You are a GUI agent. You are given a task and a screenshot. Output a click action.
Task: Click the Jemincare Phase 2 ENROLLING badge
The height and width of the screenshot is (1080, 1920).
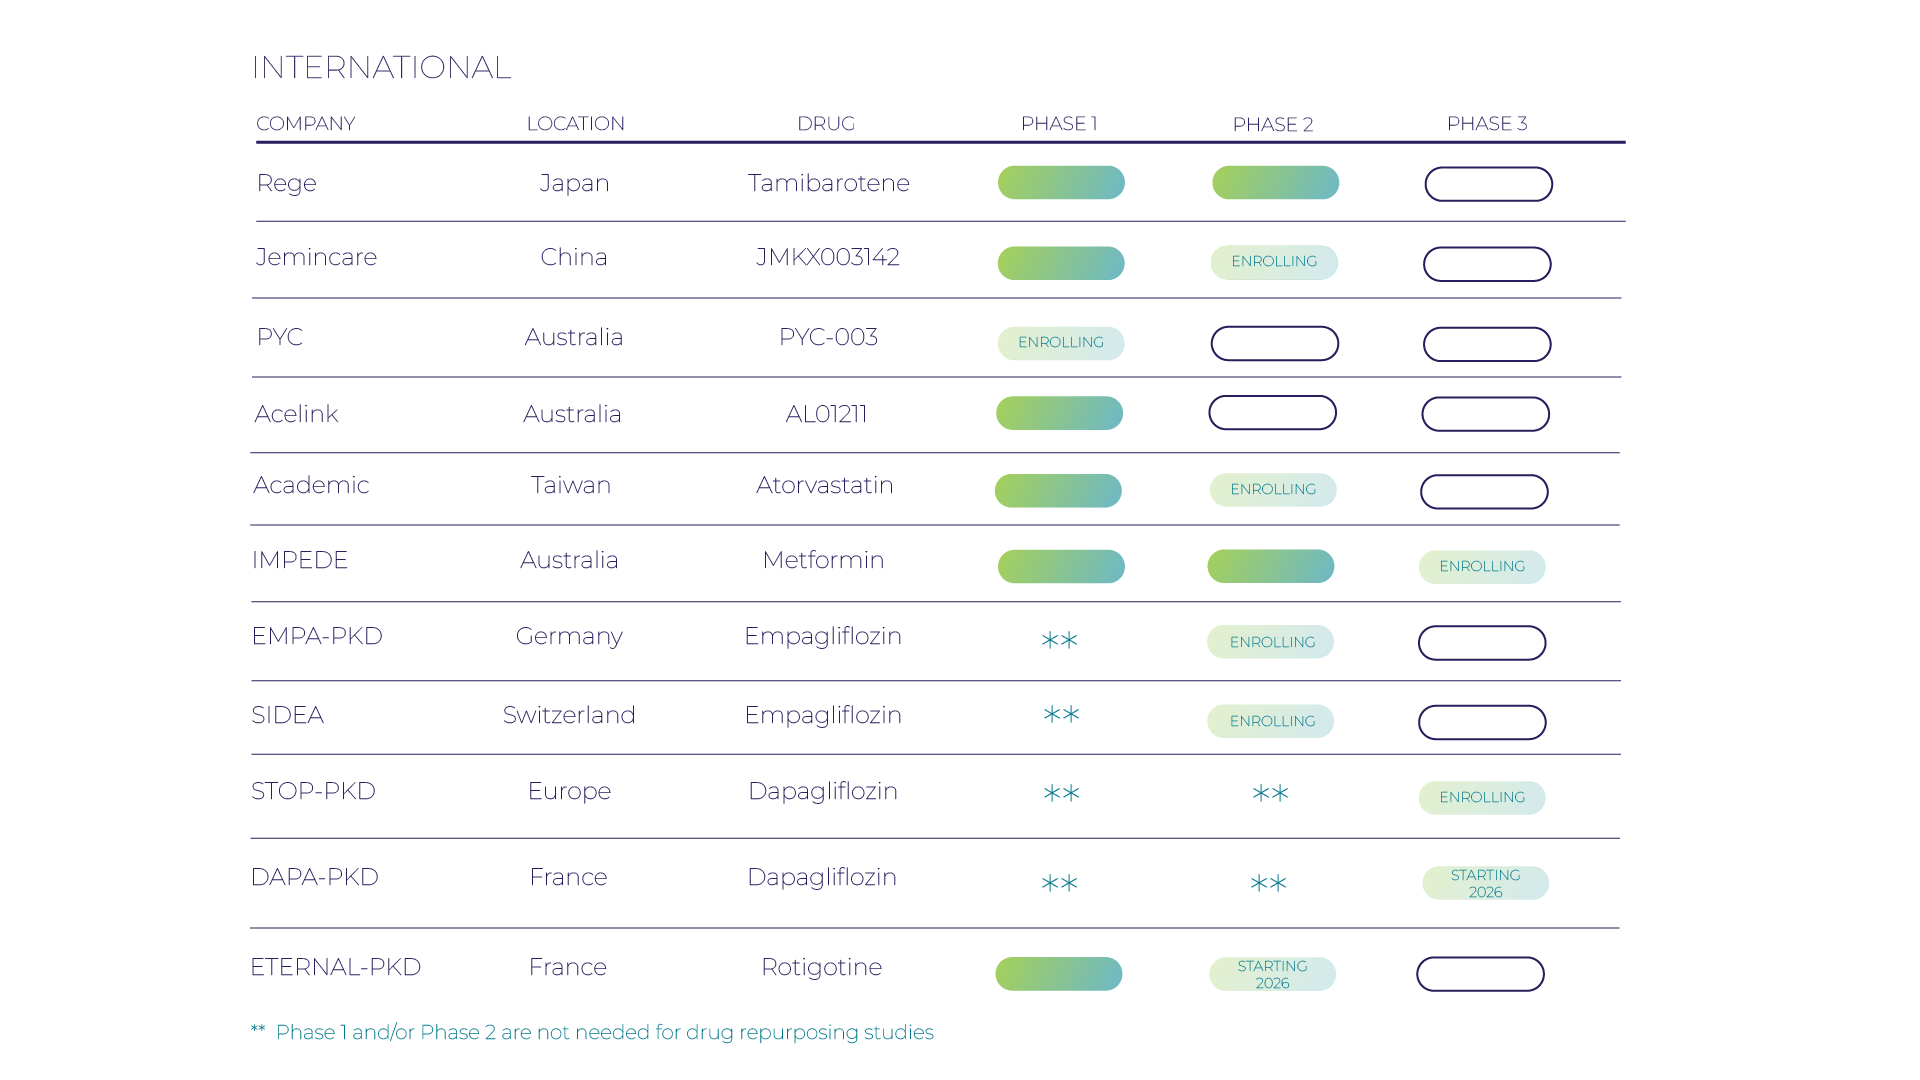click(x=1274, y=262)
